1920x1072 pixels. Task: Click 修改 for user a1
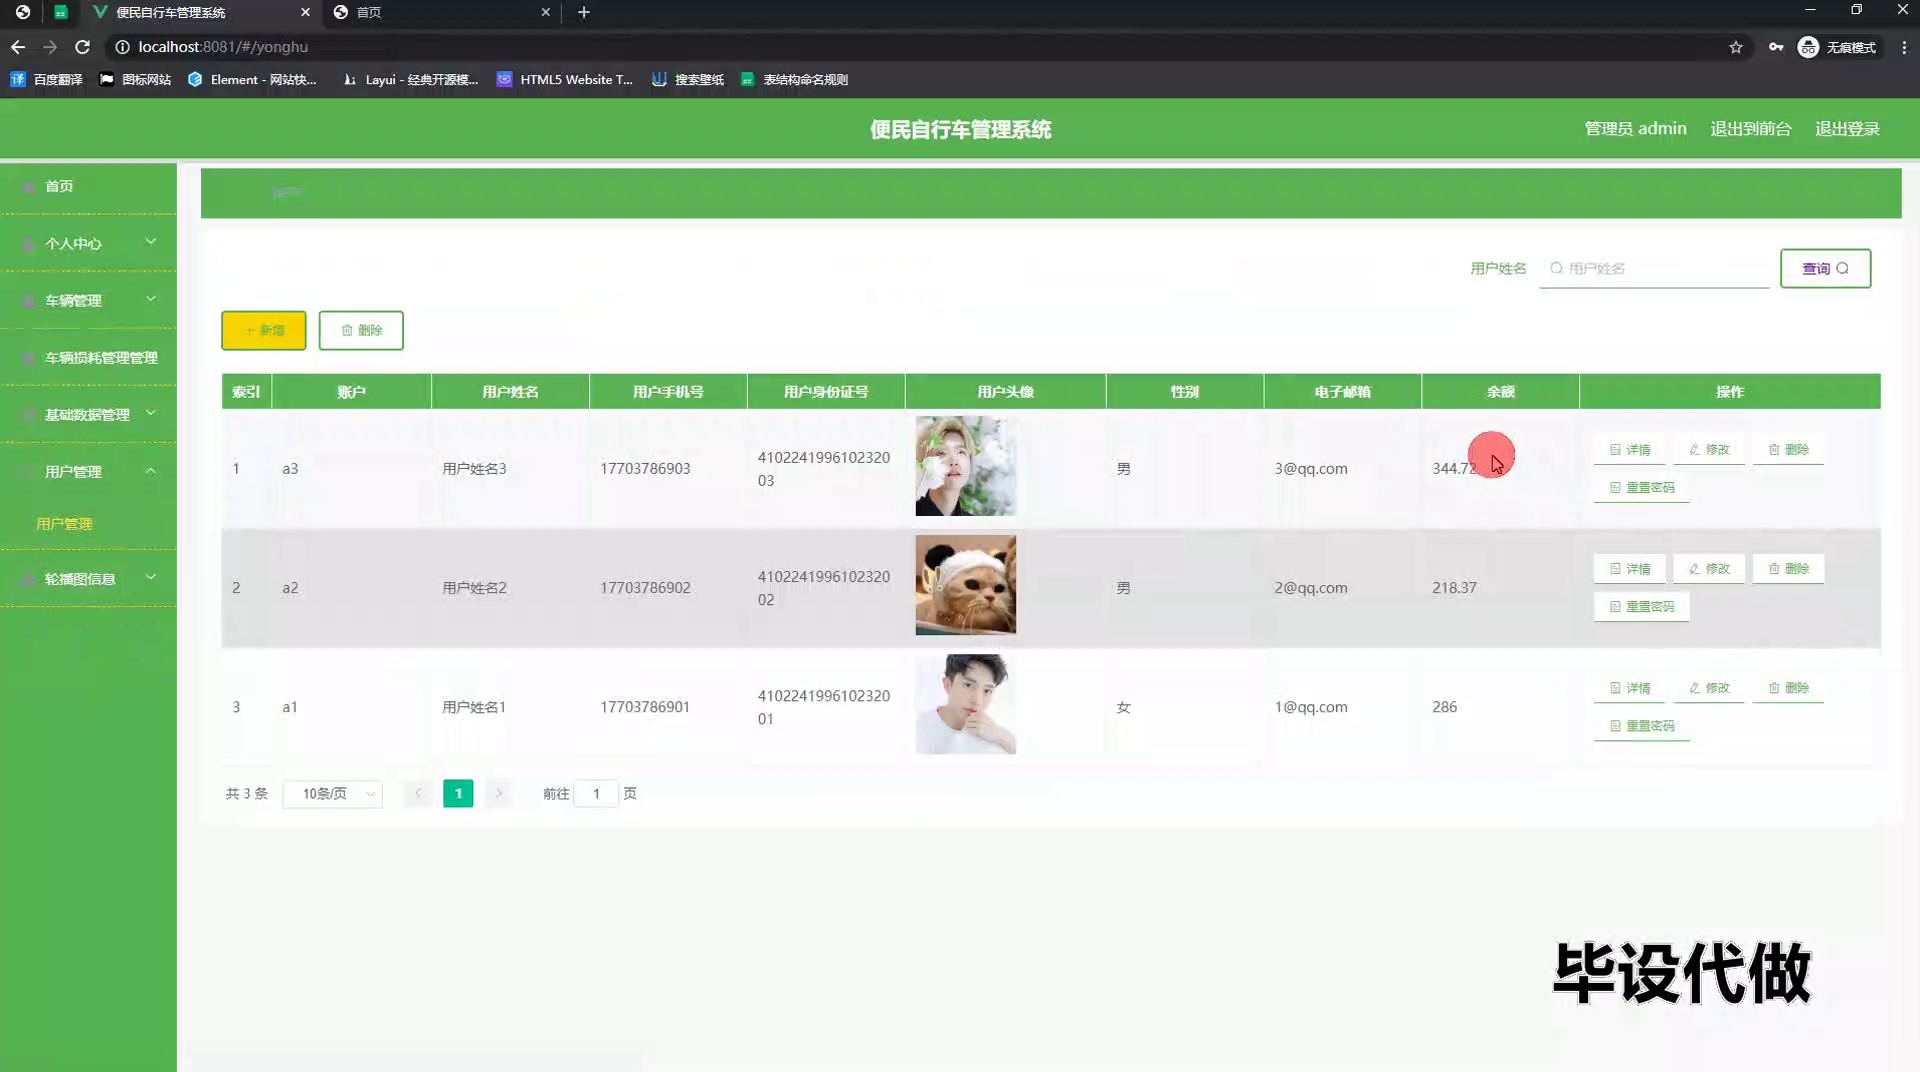pos(1709,688)
